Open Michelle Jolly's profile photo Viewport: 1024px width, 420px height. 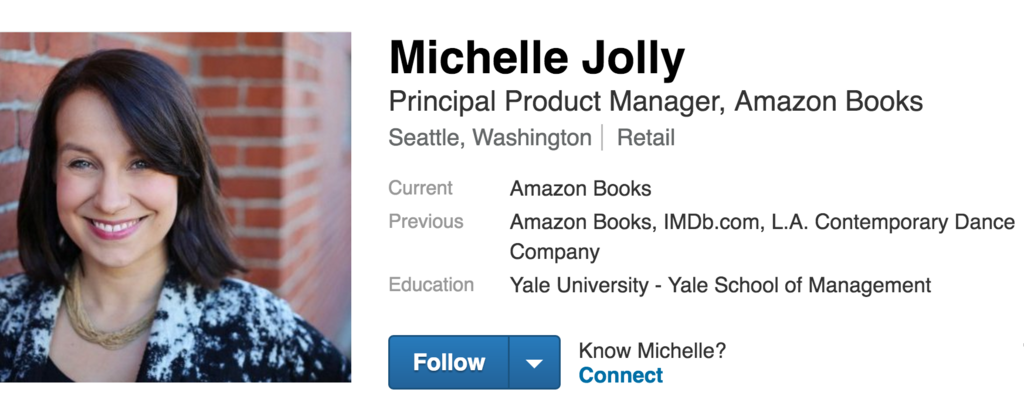175,207
